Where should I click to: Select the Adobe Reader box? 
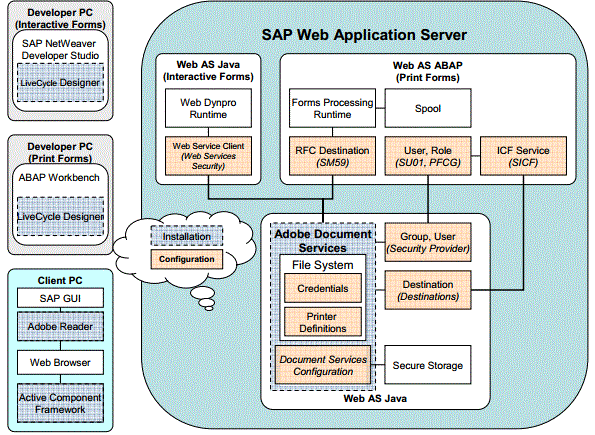coord(60,326)
